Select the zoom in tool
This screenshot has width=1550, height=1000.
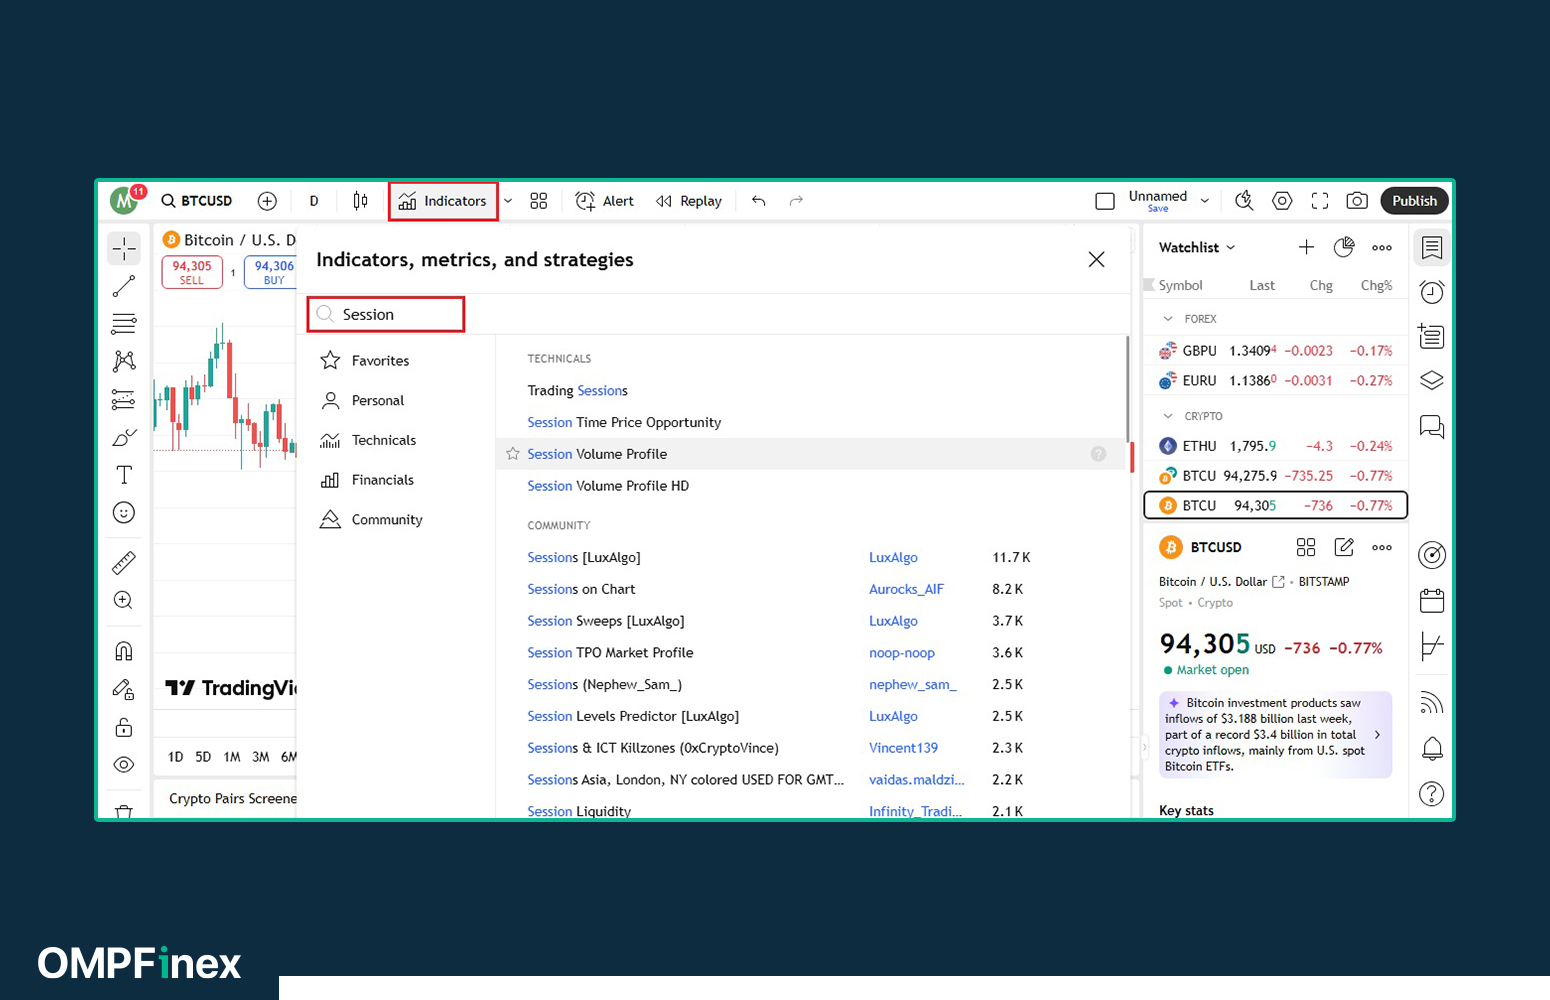tap(124, 600)
